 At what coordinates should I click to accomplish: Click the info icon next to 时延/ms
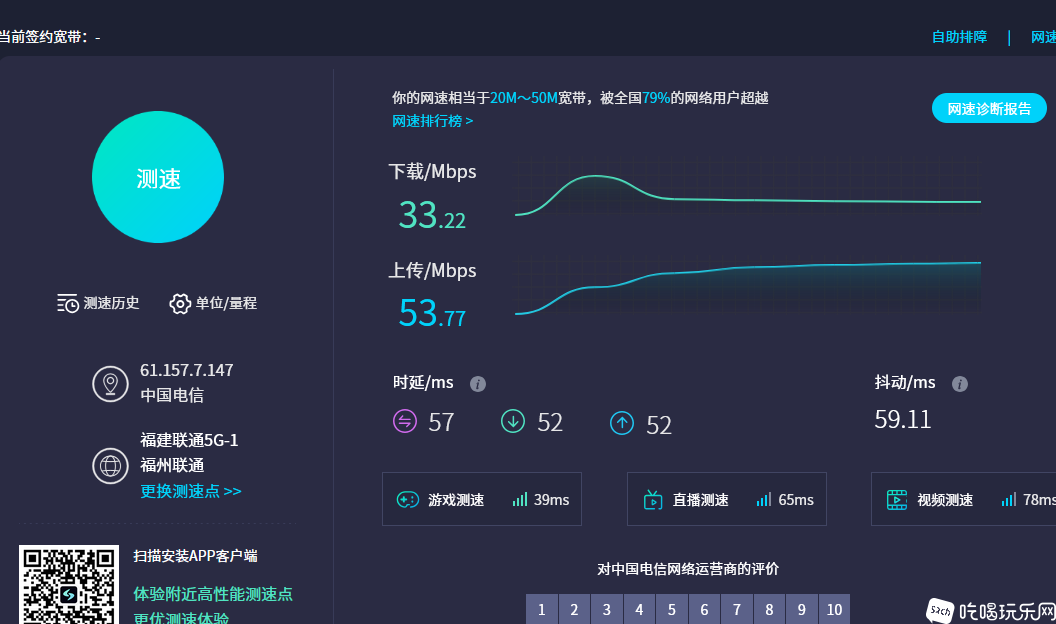click(x=477, y=384)
